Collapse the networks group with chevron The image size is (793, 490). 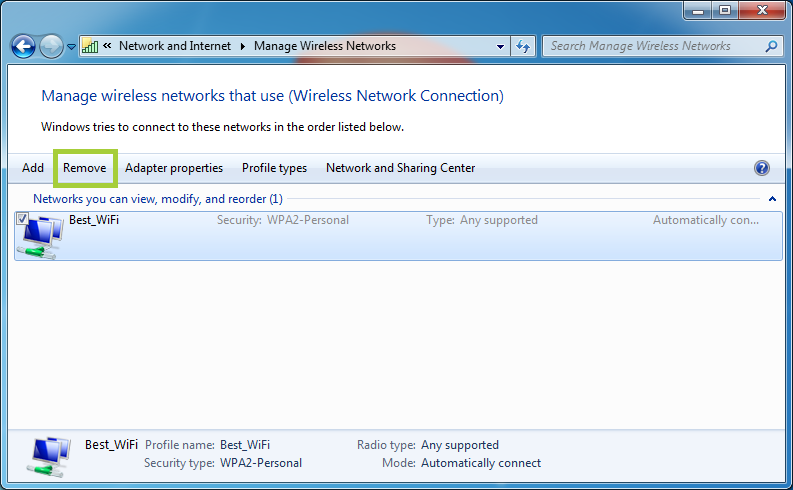[772, 199]
